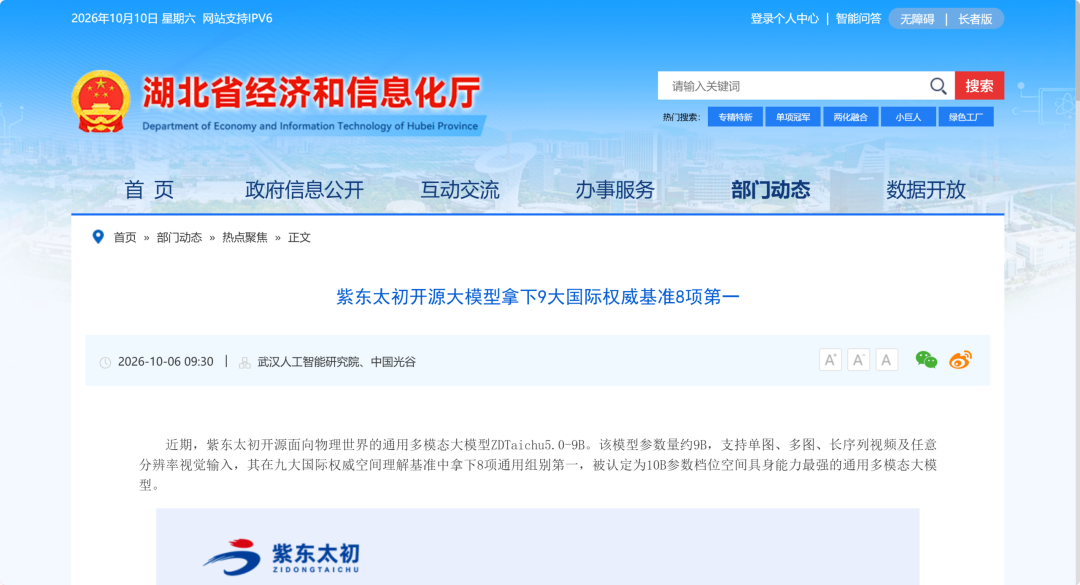
Task: Select hot search tag 两化融合
Action: tap(850, 117)
